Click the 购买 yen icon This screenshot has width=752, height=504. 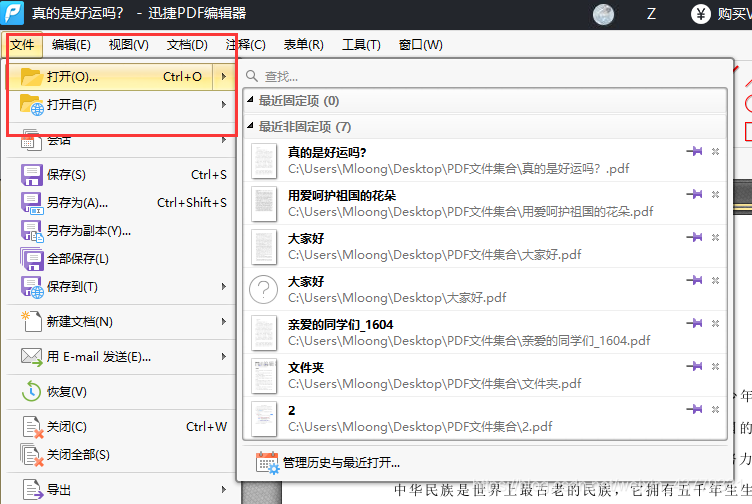click(x=700, y=14)
